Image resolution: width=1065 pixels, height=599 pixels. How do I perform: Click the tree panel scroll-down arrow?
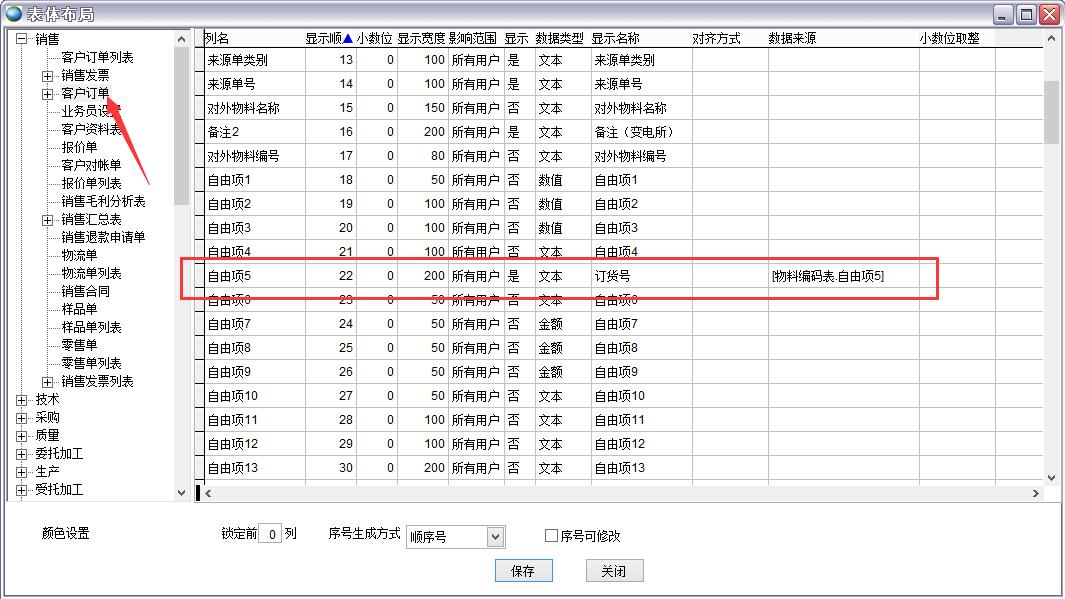tap(181, 492)
